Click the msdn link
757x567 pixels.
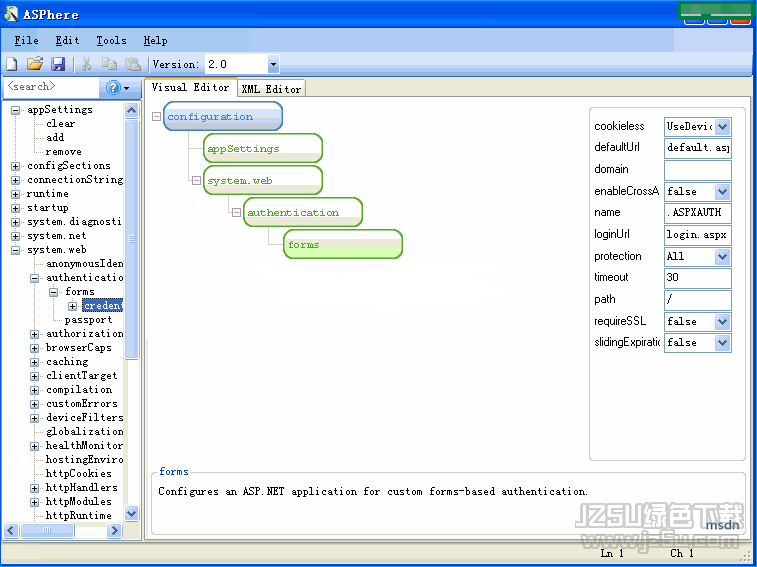click(722, 525)
